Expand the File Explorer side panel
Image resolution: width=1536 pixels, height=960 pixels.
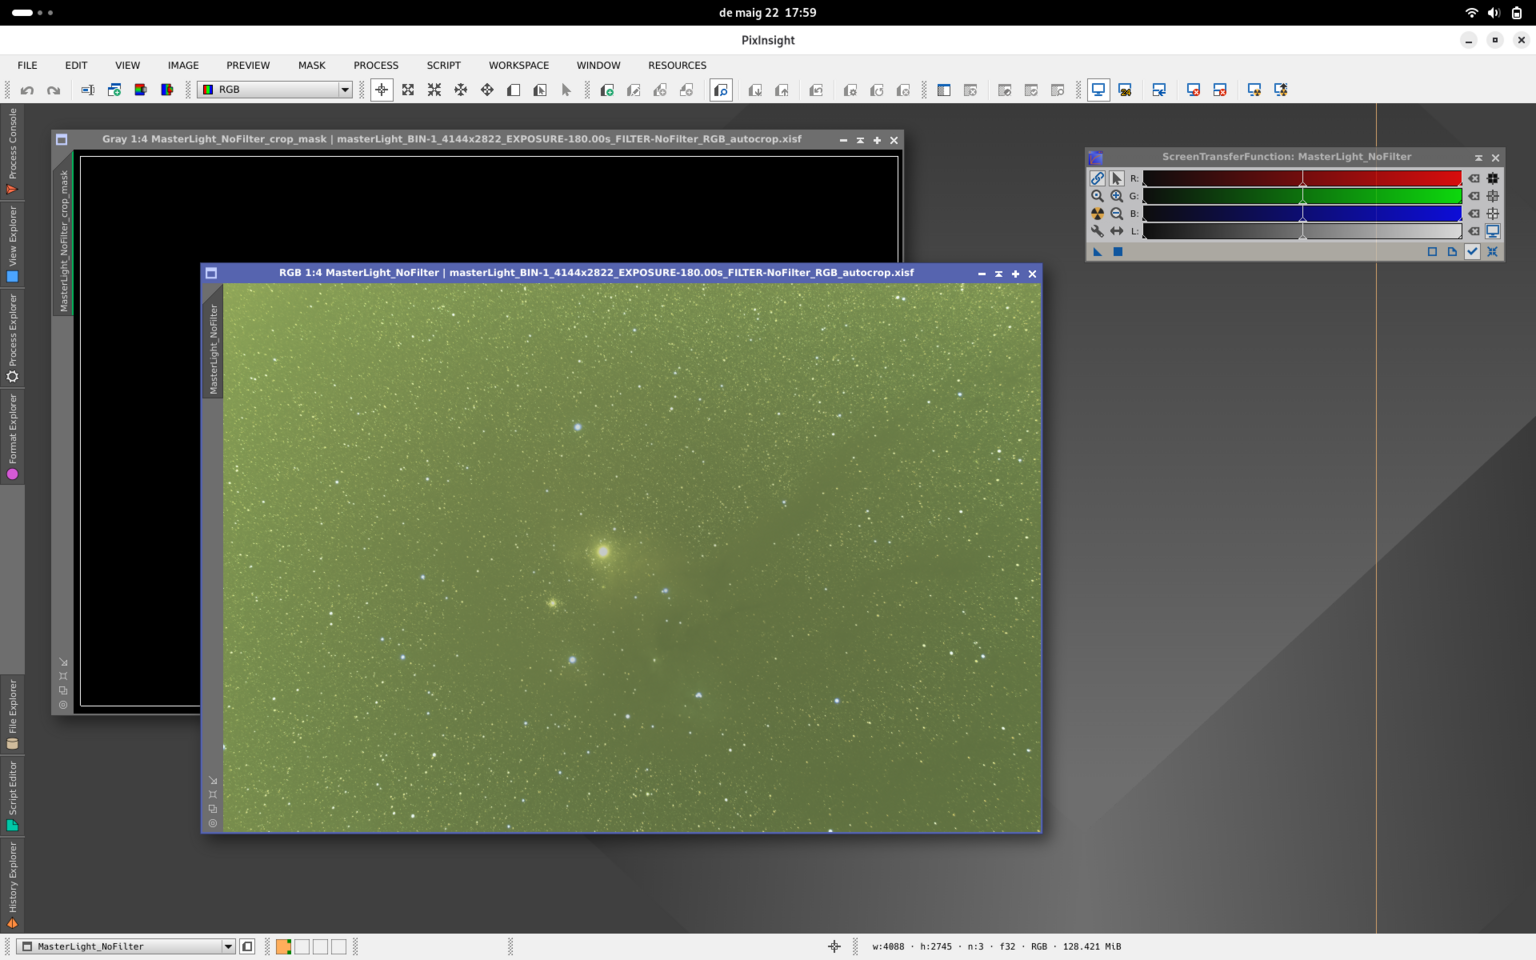(x=12, y=714)
